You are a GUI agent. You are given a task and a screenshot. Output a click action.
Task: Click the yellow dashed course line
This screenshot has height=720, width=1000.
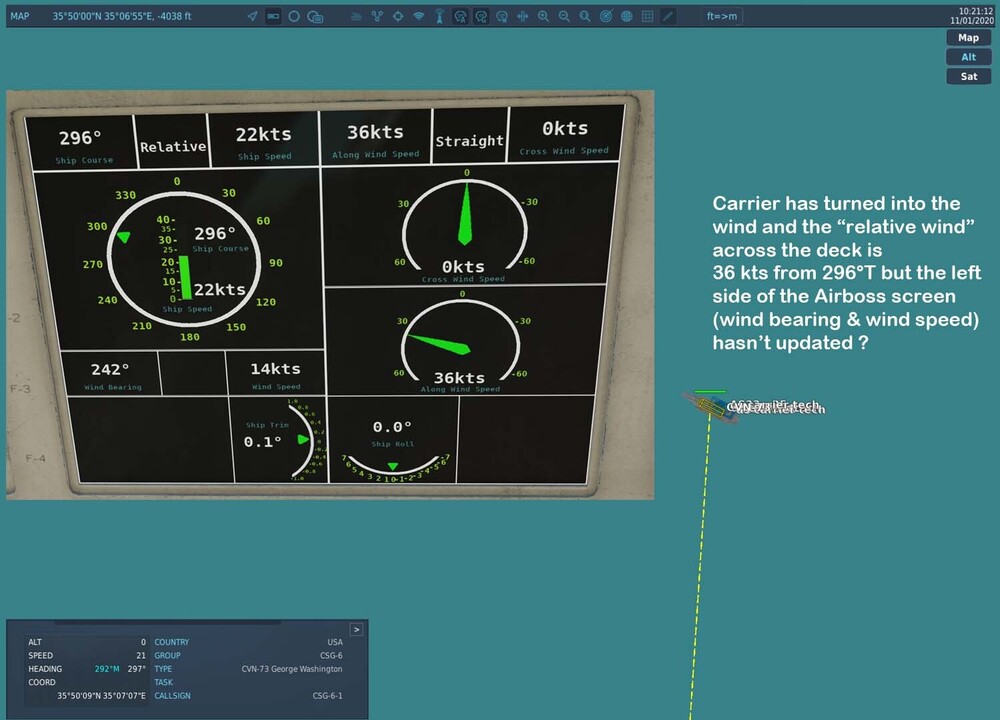699,568
